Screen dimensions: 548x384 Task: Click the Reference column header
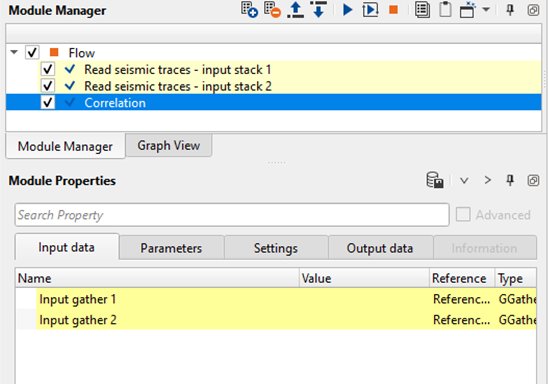462,278
